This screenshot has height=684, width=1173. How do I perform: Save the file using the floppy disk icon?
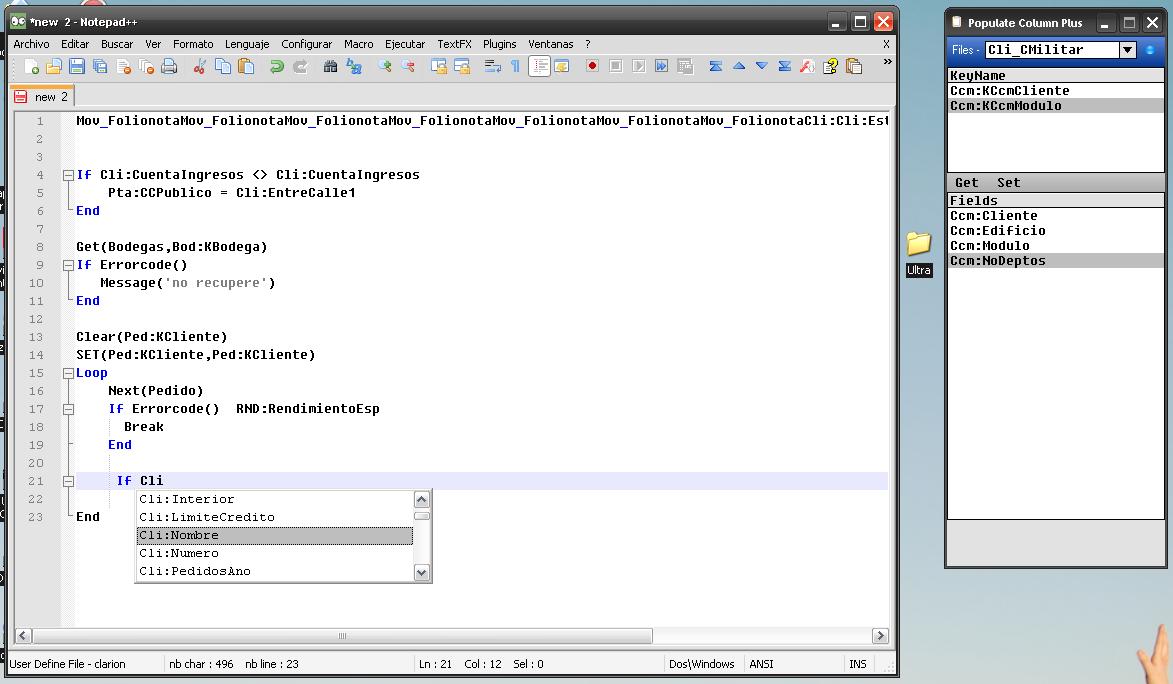tap(76, 67)
